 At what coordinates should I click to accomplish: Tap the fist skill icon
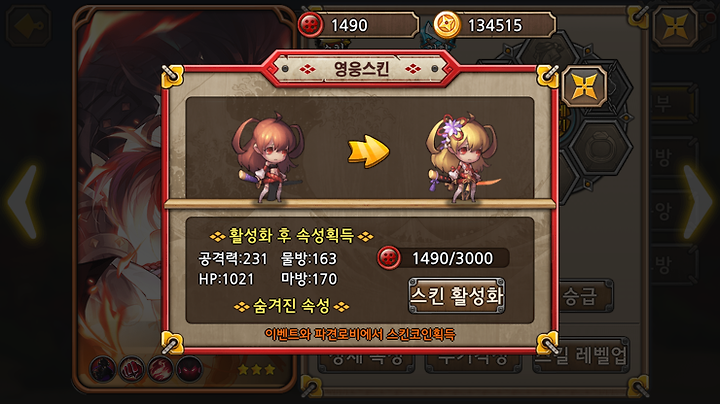coord(132,369)
